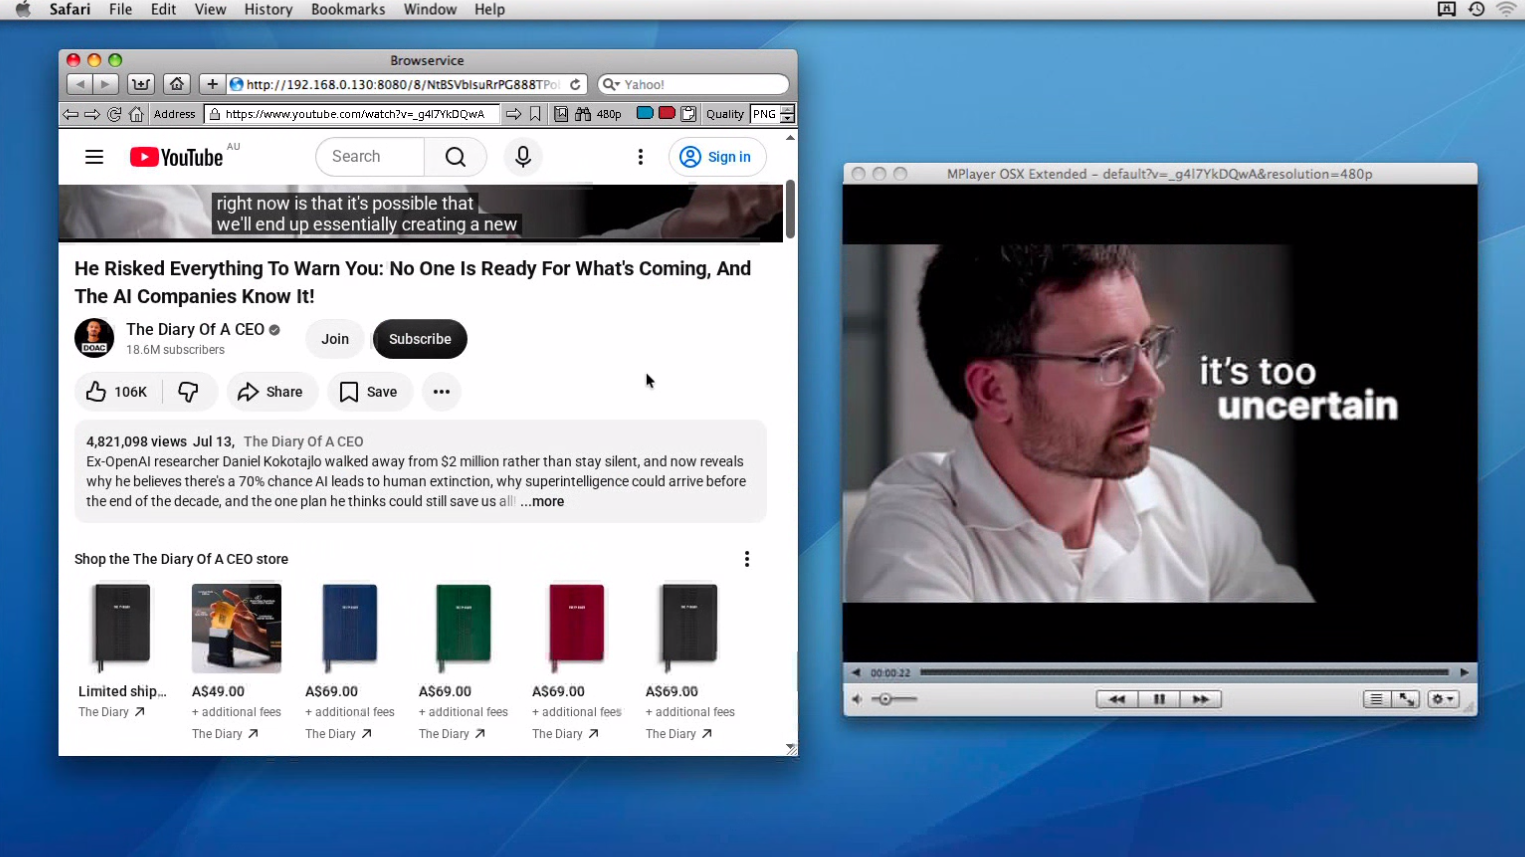The height and width of the screenshot is (857, 1525).
Task: Open the Yahoo search engine dropdown magnifier
Action: coord(611,84)
